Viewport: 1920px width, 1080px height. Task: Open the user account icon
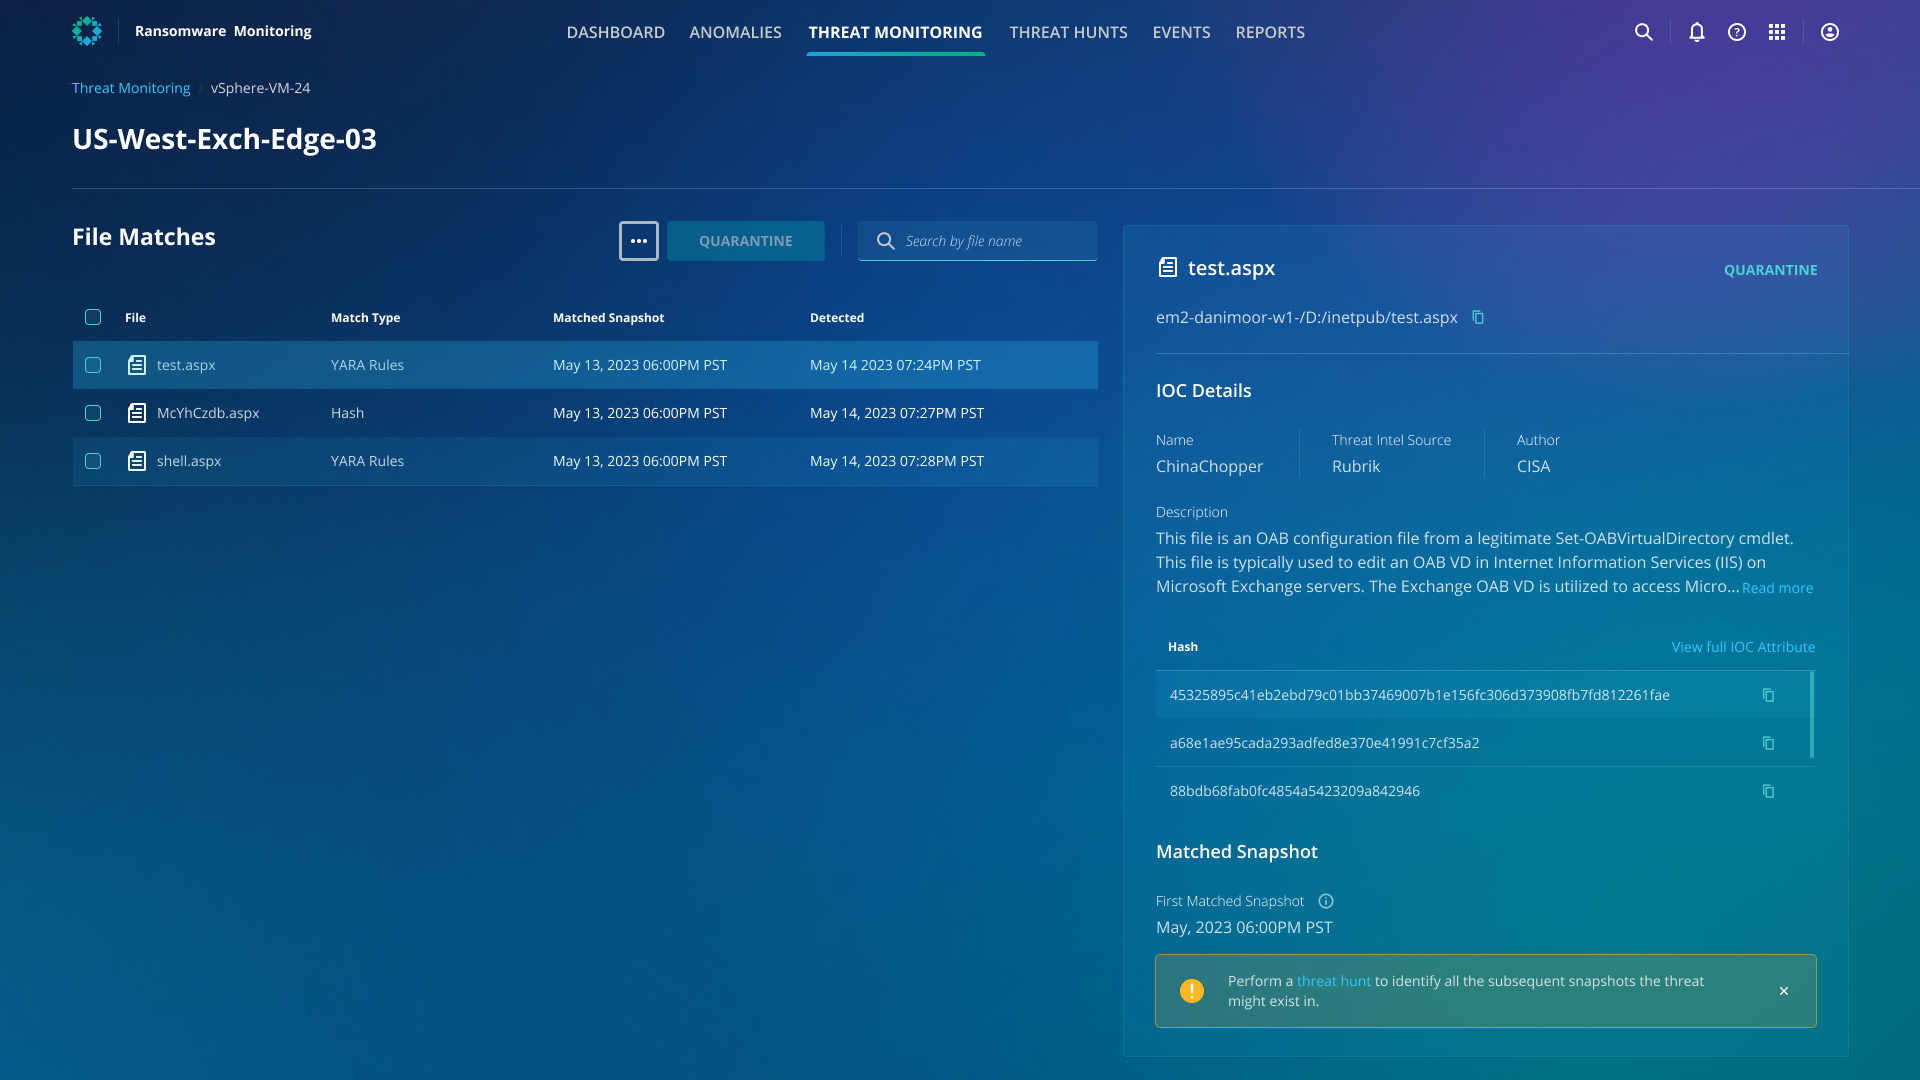pyautogui.click(x=1830, y=32)
